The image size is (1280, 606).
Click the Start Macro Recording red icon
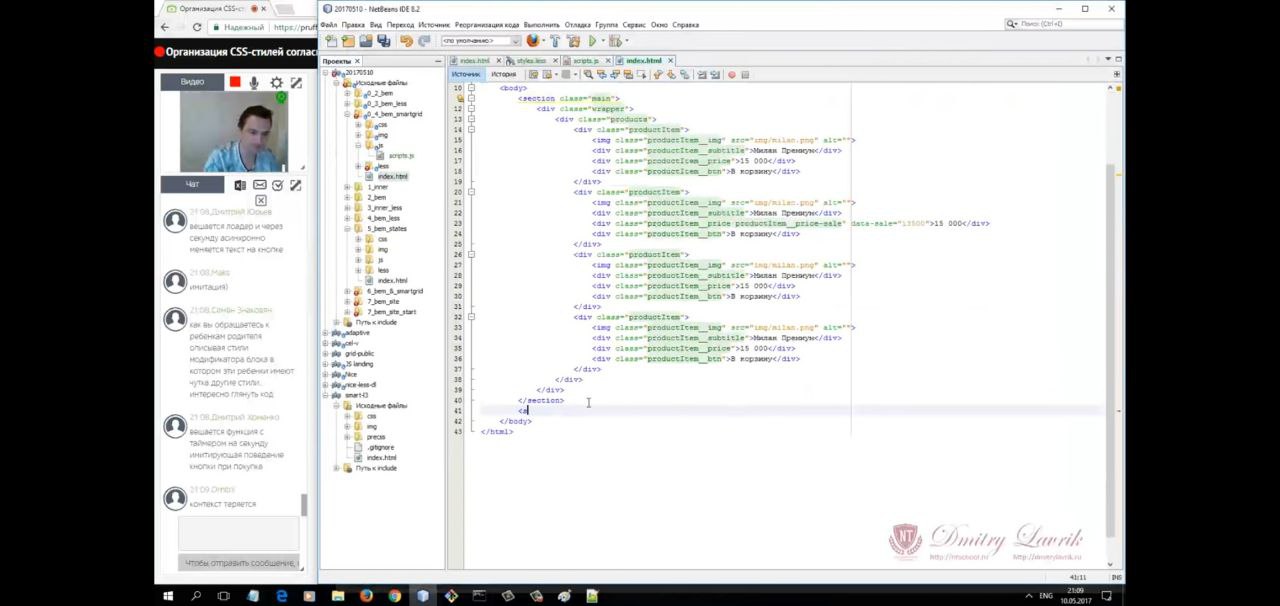(x=731, y=75)
